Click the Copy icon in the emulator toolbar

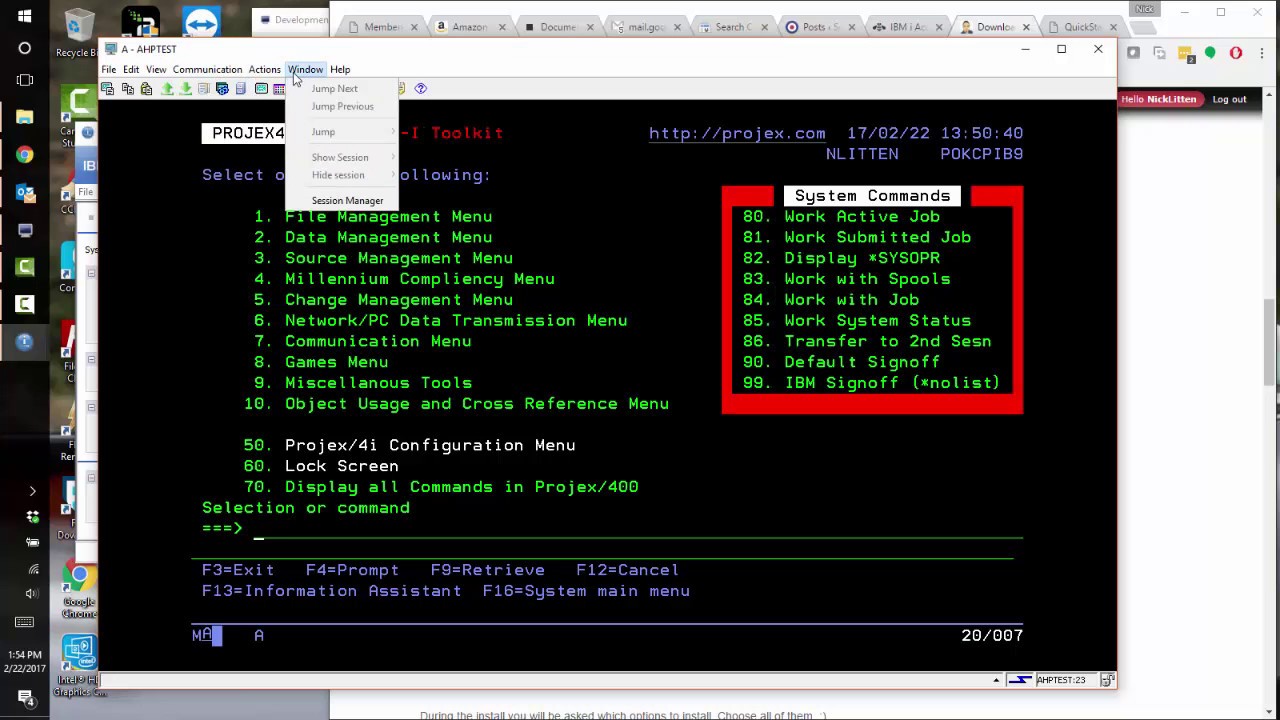coord(128,89)
